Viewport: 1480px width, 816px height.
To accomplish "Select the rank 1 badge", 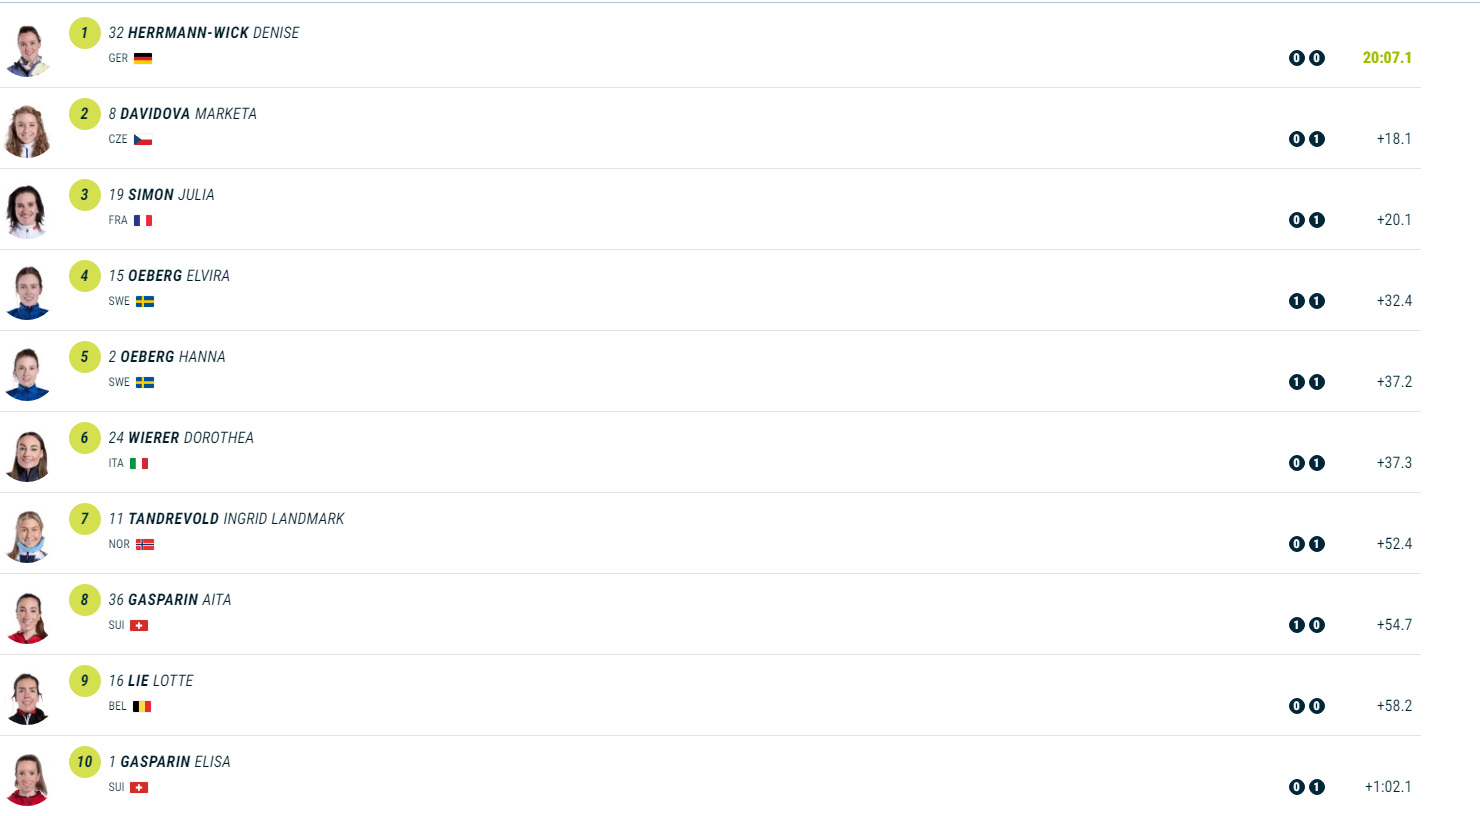I will tap(85, 33).
